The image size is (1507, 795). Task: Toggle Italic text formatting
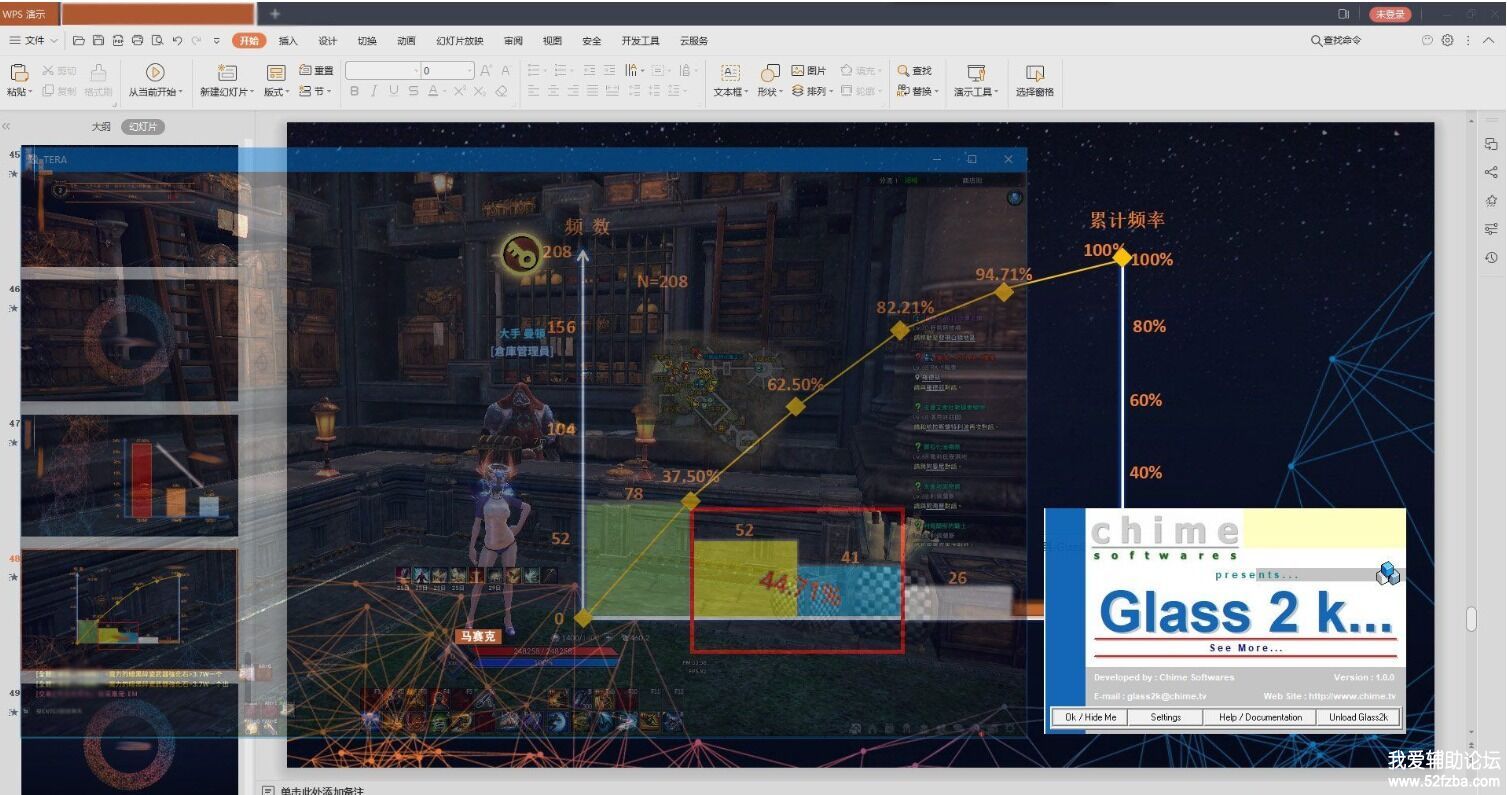374,91
